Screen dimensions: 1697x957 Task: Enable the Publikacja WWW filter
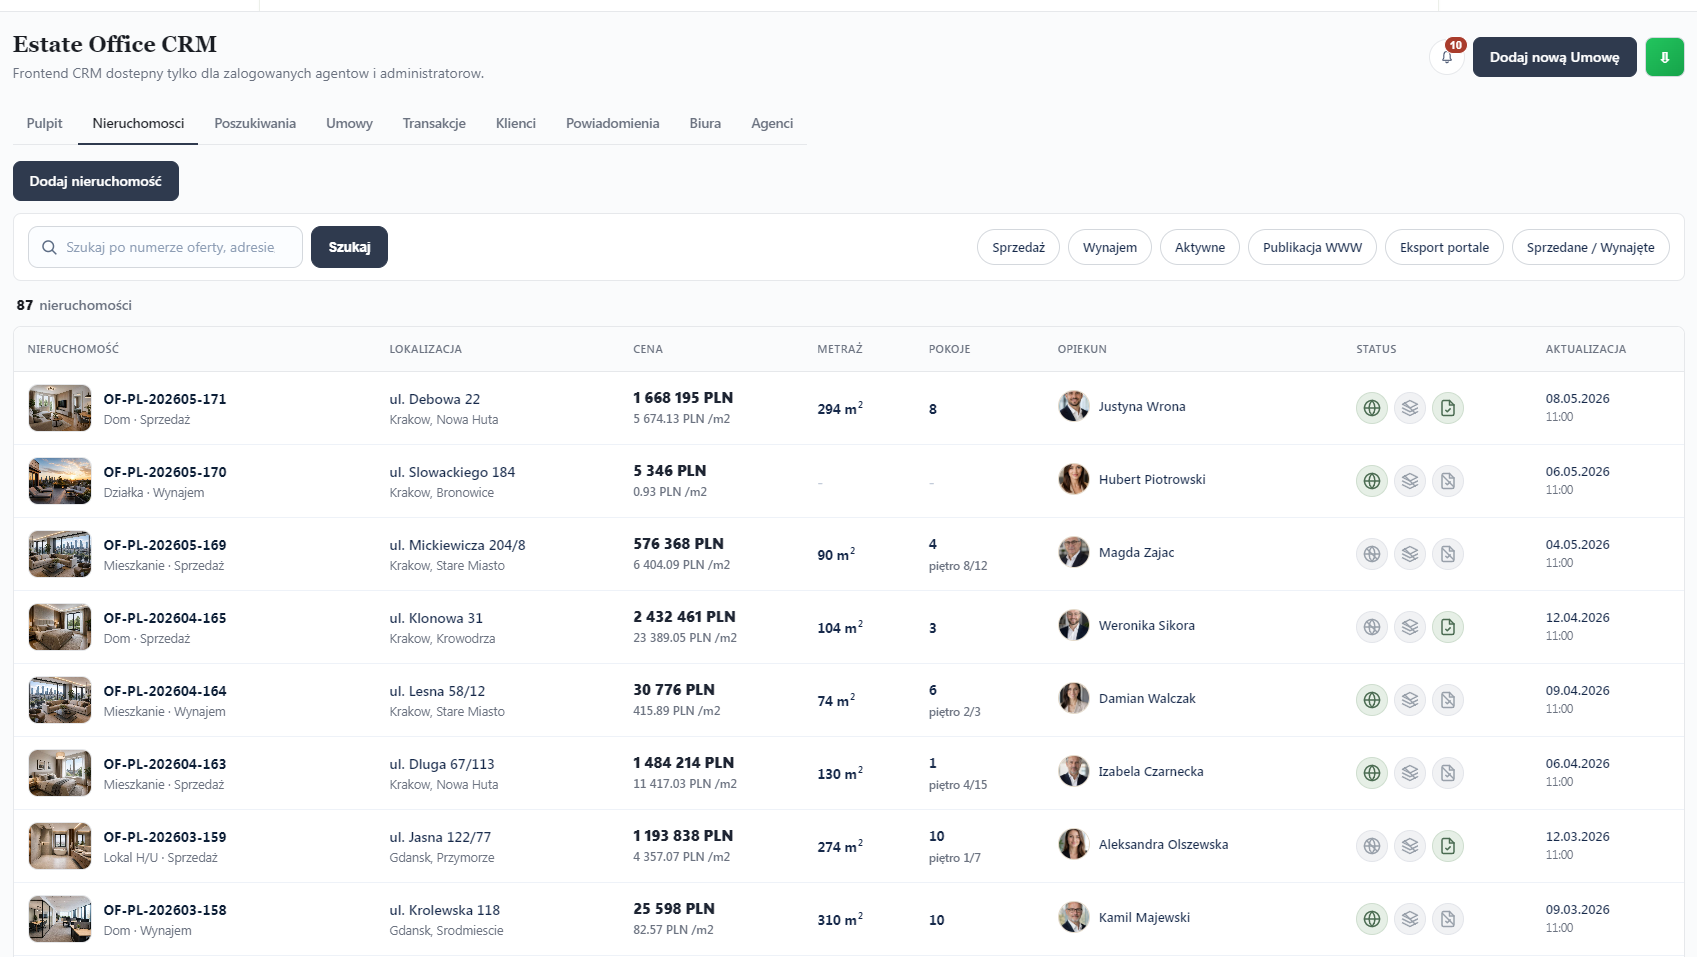[x=1312, y=247]
